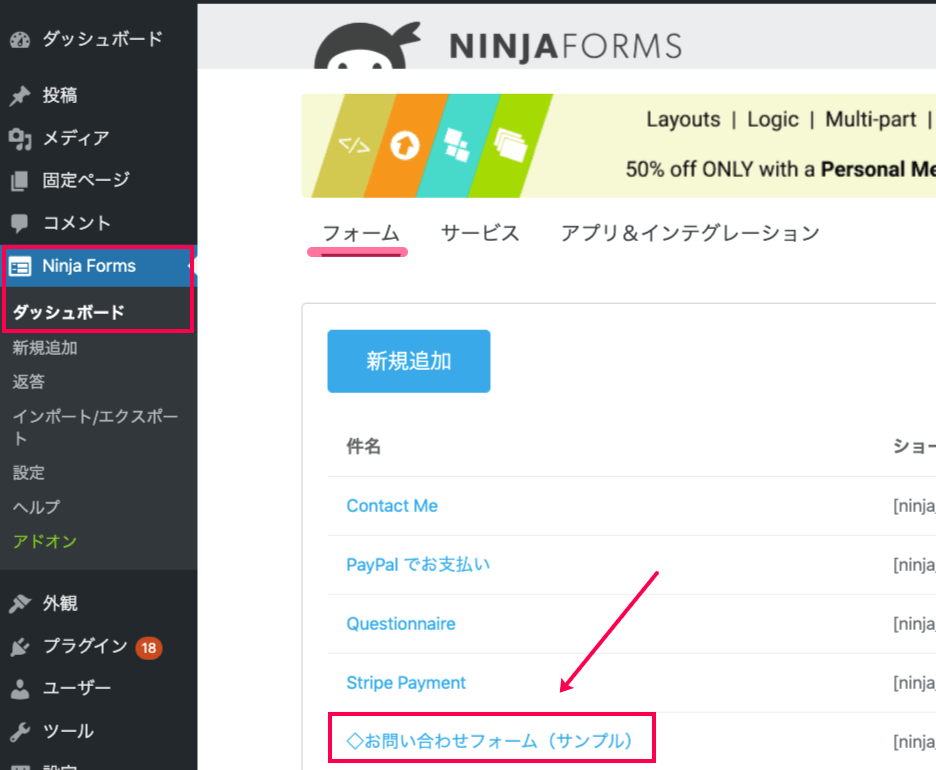Open ◇お問い合わせフォーム(サンプル) form
Screen dimensions: 936x770
point(489,741)
